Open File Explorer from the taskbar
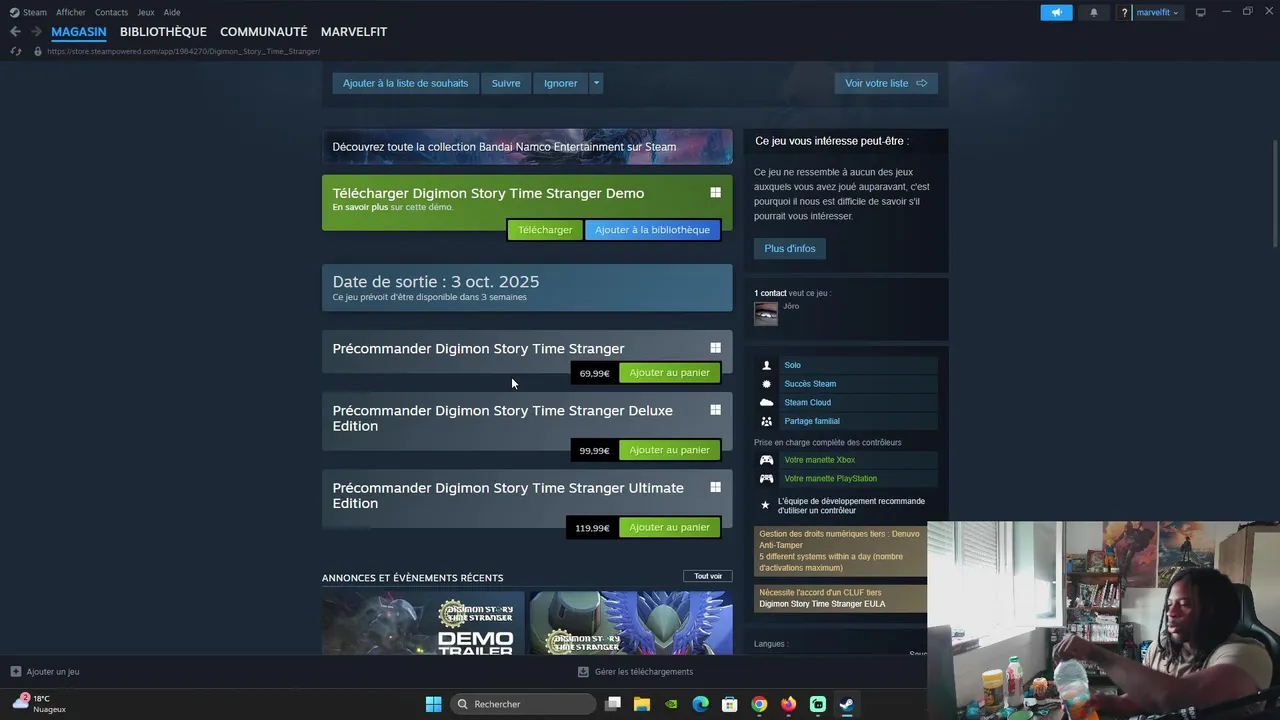The width and height of the screenshot is (1280, 720). coord(642,704)
